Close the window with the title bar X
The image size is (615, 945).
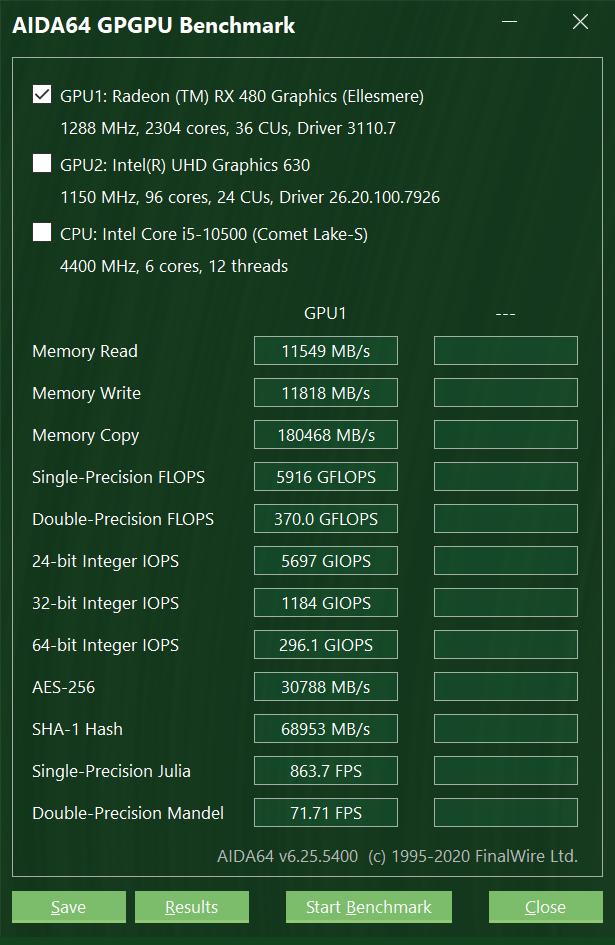click(579, 23)
